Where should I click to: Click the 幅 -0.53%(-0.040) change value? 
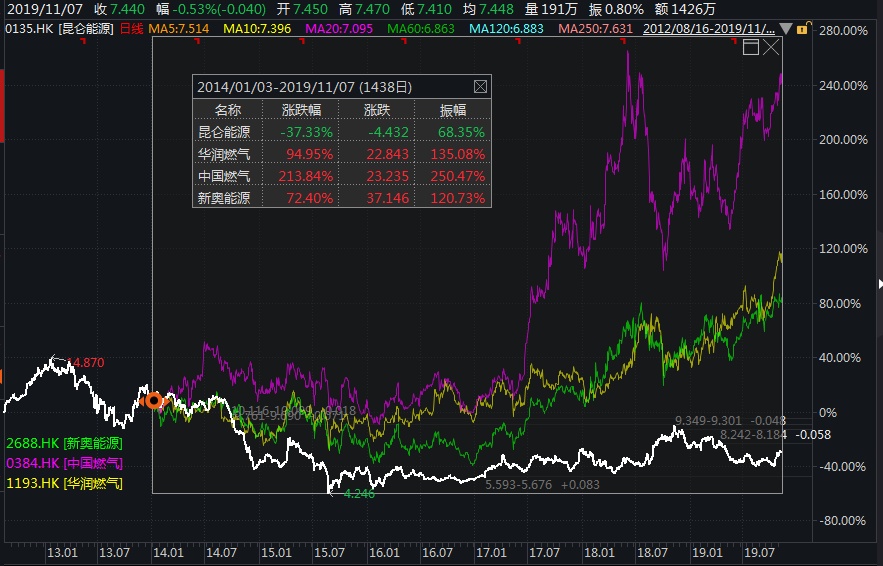pos(211,9)
